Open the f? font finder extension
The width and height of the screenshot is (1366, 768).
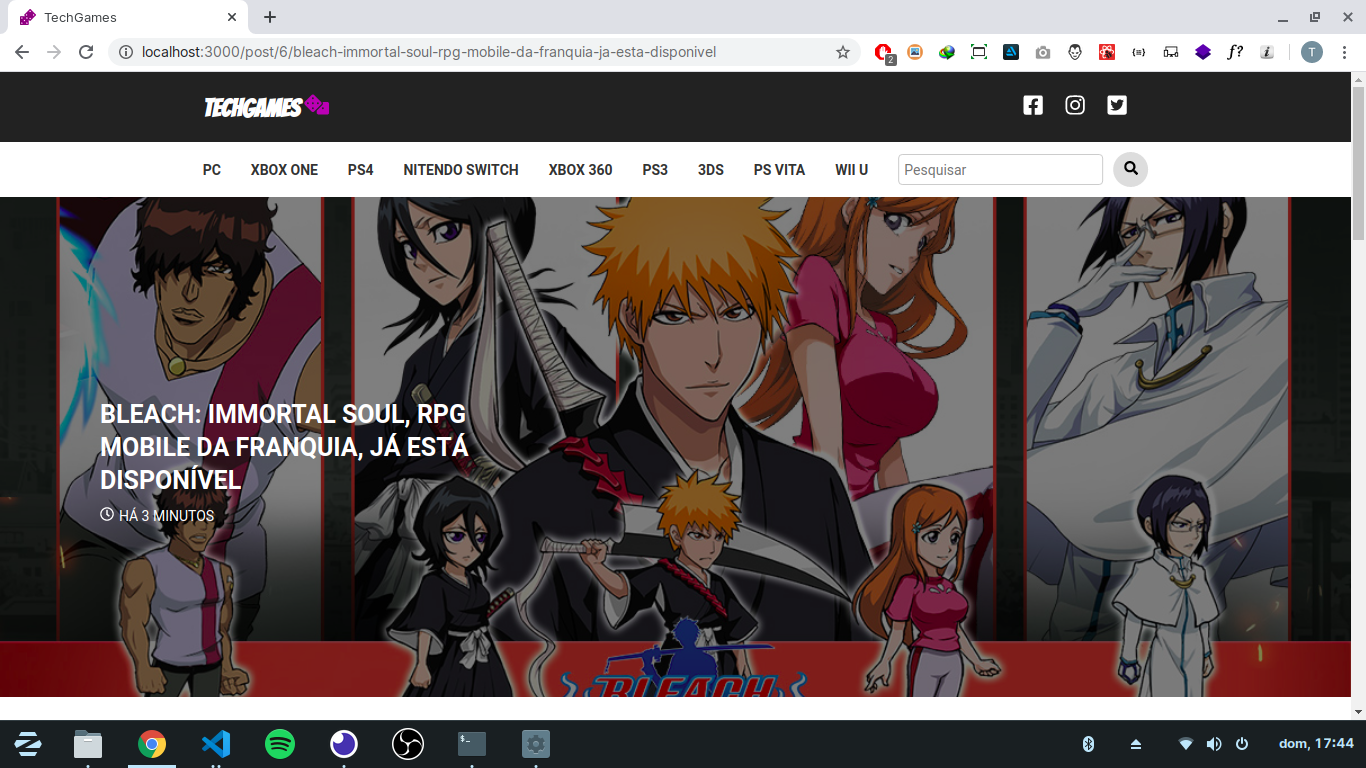click(x=1235, y=52)
